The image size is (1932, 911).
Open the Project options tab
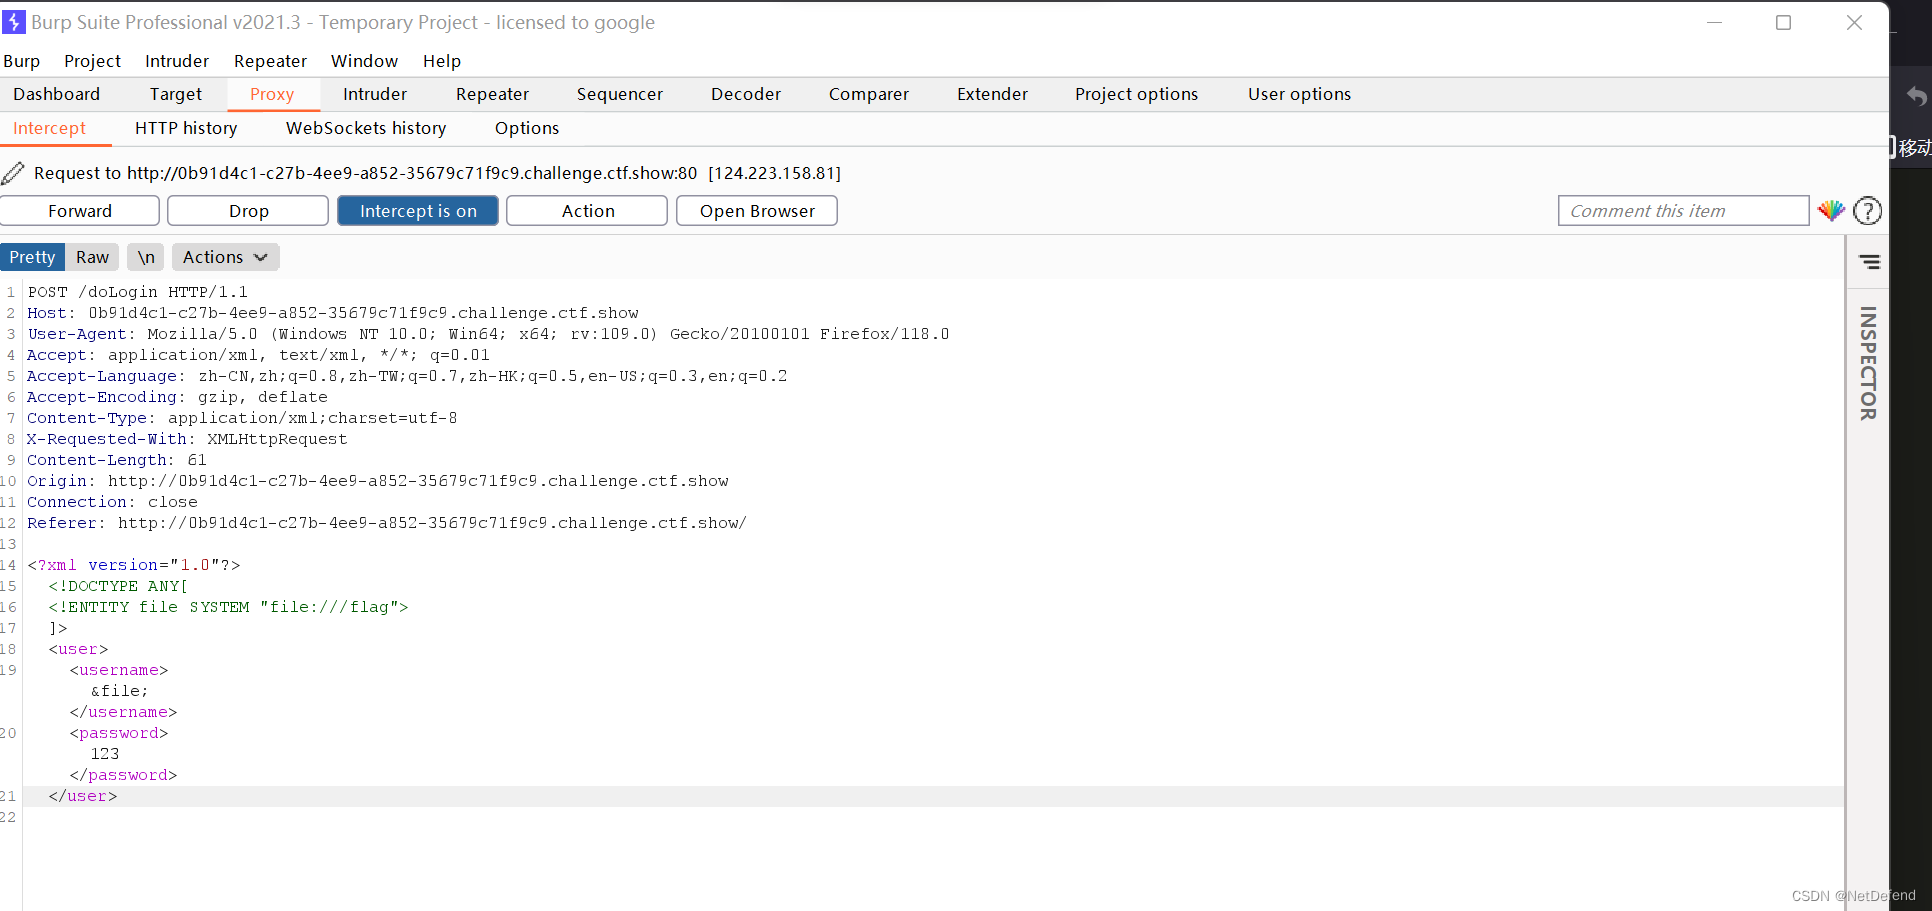pyautogui.click(x=1136, y=94)
